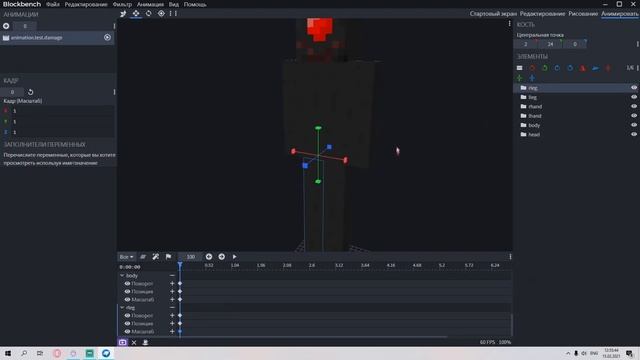This screenshot has width=640, height=360.
Task: Add keyframe to body Масштаб channel
Action: point(172,300)
